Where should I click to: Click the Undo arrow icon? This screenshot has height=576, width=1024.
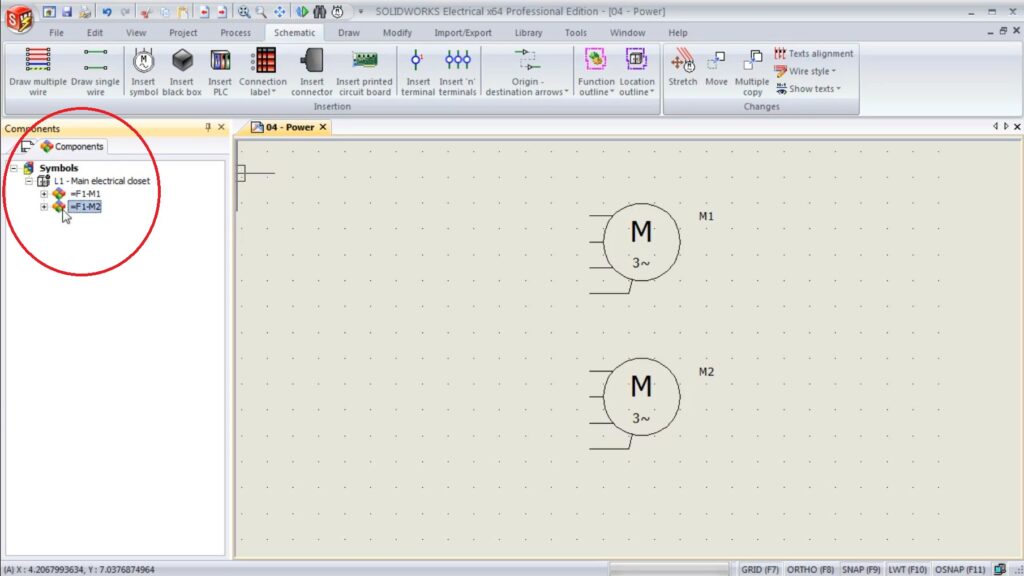[x=106, y=12]
